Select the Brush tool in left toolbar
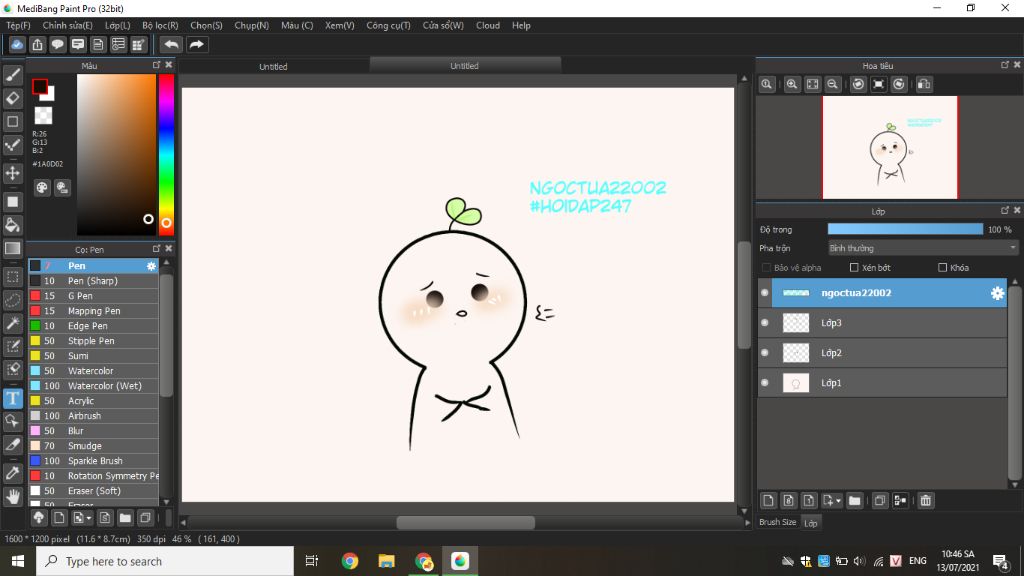 click(x=12, y=74)
